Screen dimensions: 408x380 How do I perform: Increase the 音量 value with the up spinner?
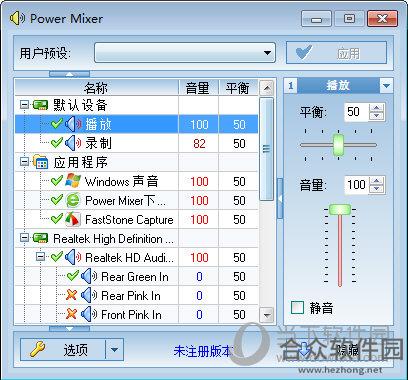[377, 180]
